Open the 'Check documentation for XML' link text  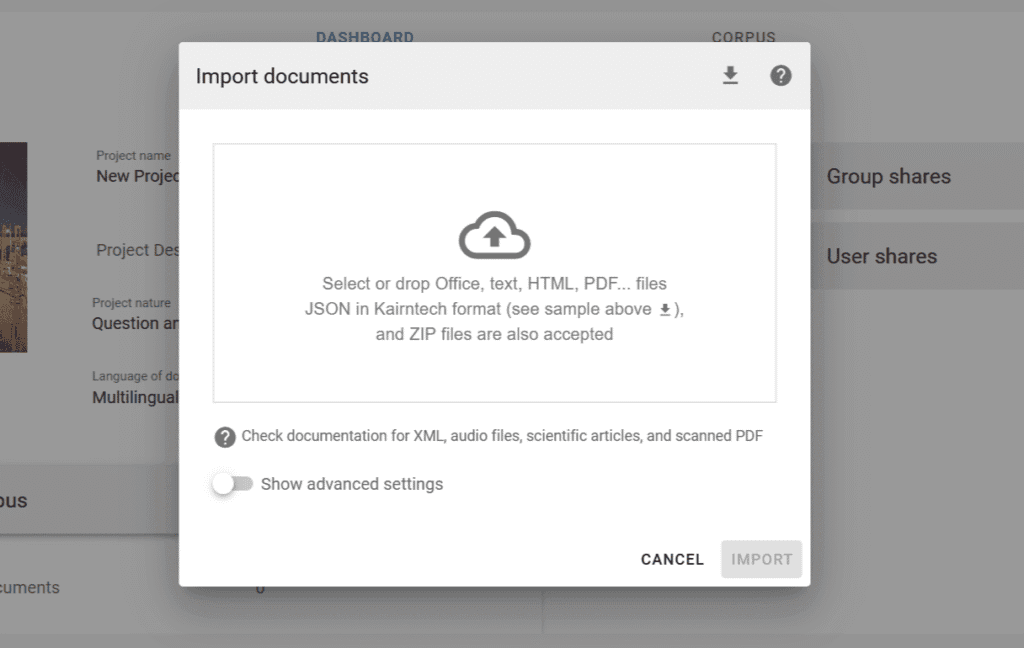pyautogui.click(x=502, y=436)
